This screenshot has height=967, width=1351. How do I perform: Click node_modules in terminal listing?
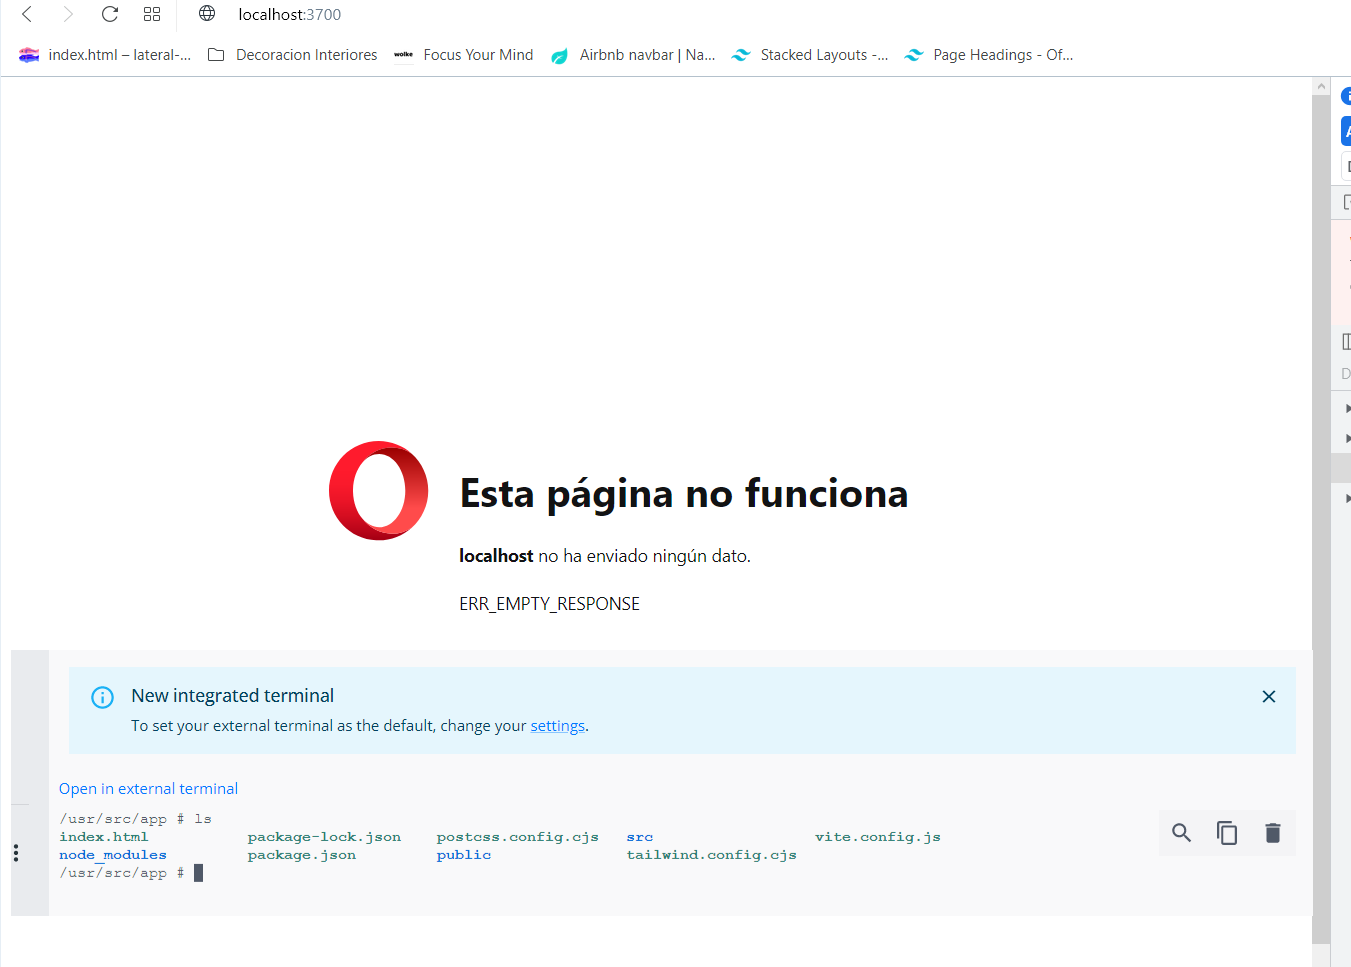pyautogui.click(x=113, y=855)
